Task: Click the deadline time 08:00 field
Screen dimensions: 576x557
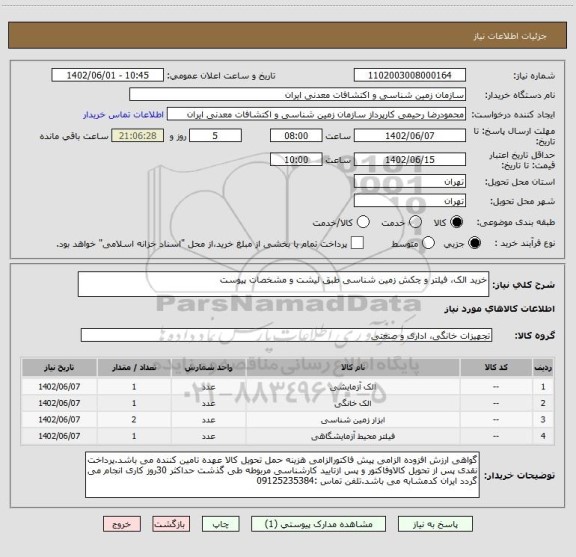Action: (296, 136)
